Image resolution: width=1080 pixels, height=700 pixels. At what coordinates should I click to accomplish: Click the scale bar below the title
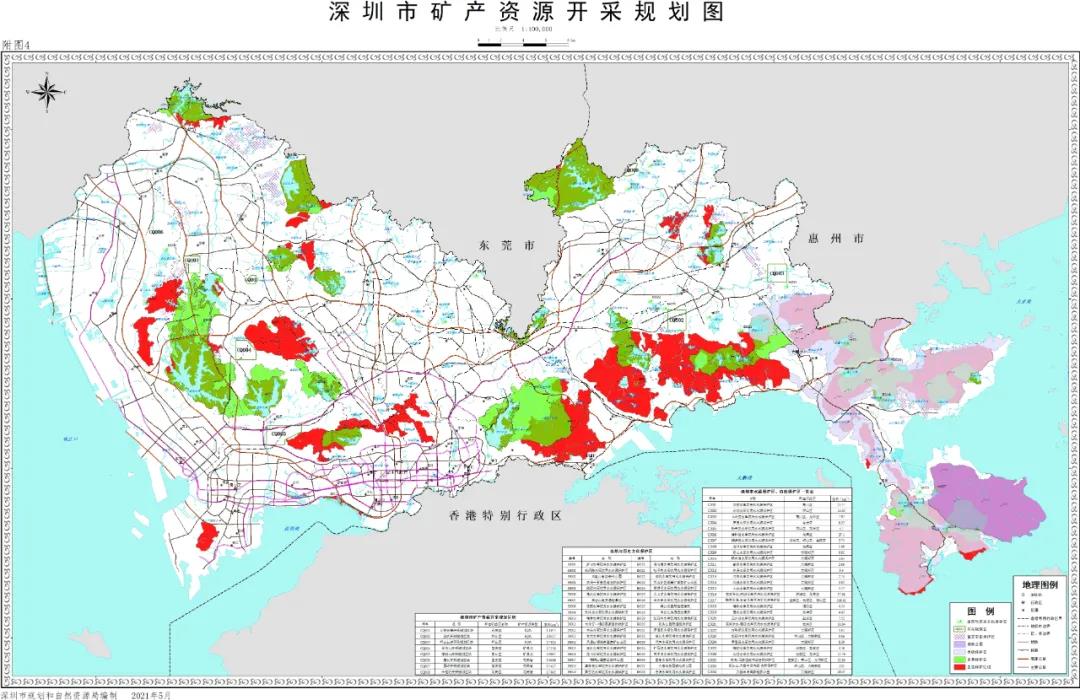525,43
